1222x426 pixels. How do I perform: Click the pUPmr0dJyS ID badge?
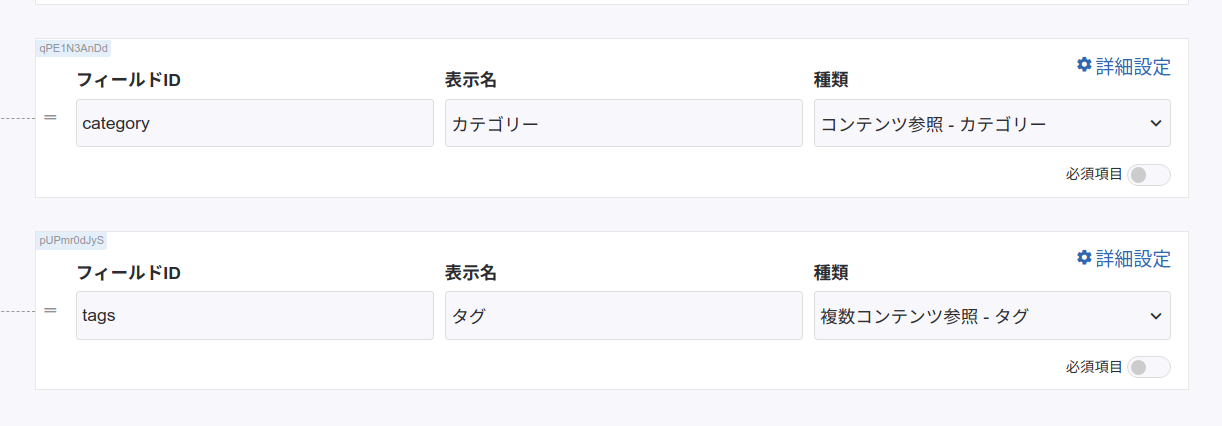tap(72, 240)
